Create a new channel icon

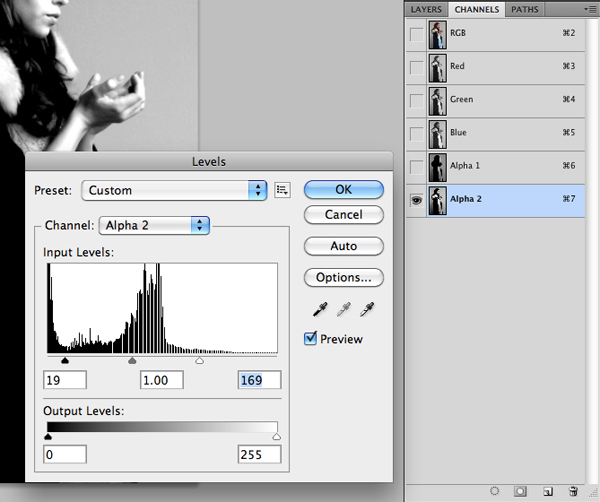(547, 492)
